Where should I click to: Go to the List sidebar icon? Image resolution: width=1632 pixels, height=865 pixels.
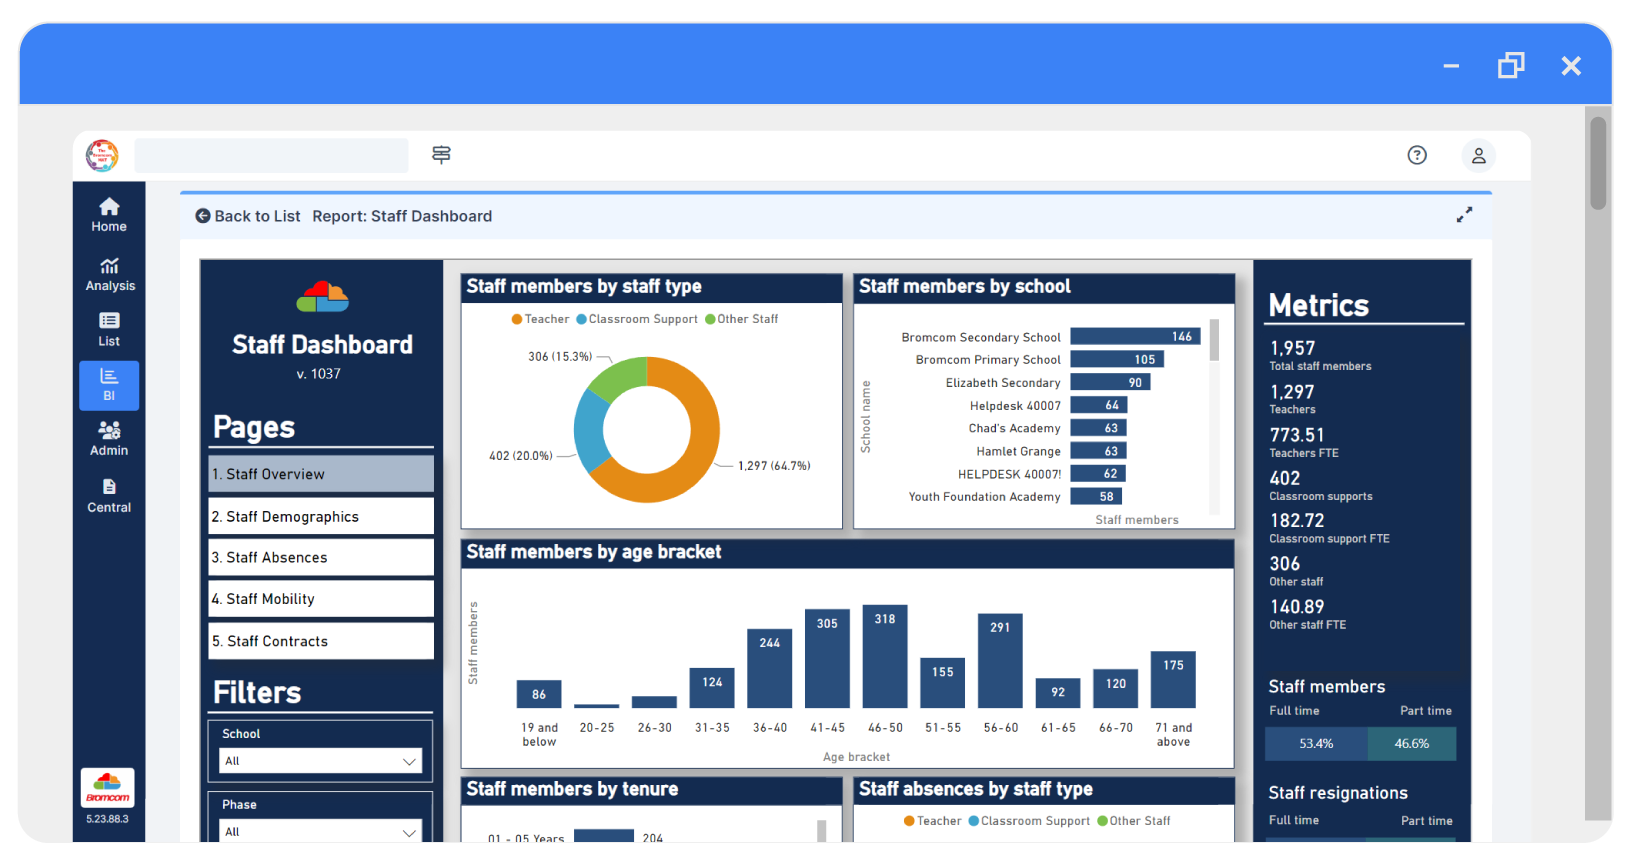(x=109, y=329)
